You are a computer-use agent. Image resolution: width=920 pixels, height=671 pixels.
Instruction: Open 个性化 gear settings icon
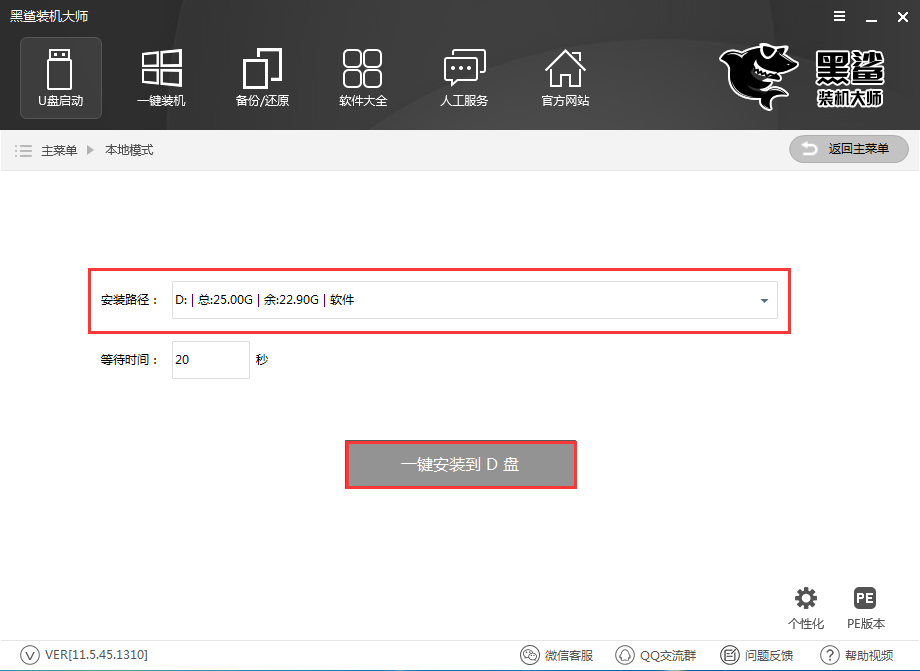point(805,599)
